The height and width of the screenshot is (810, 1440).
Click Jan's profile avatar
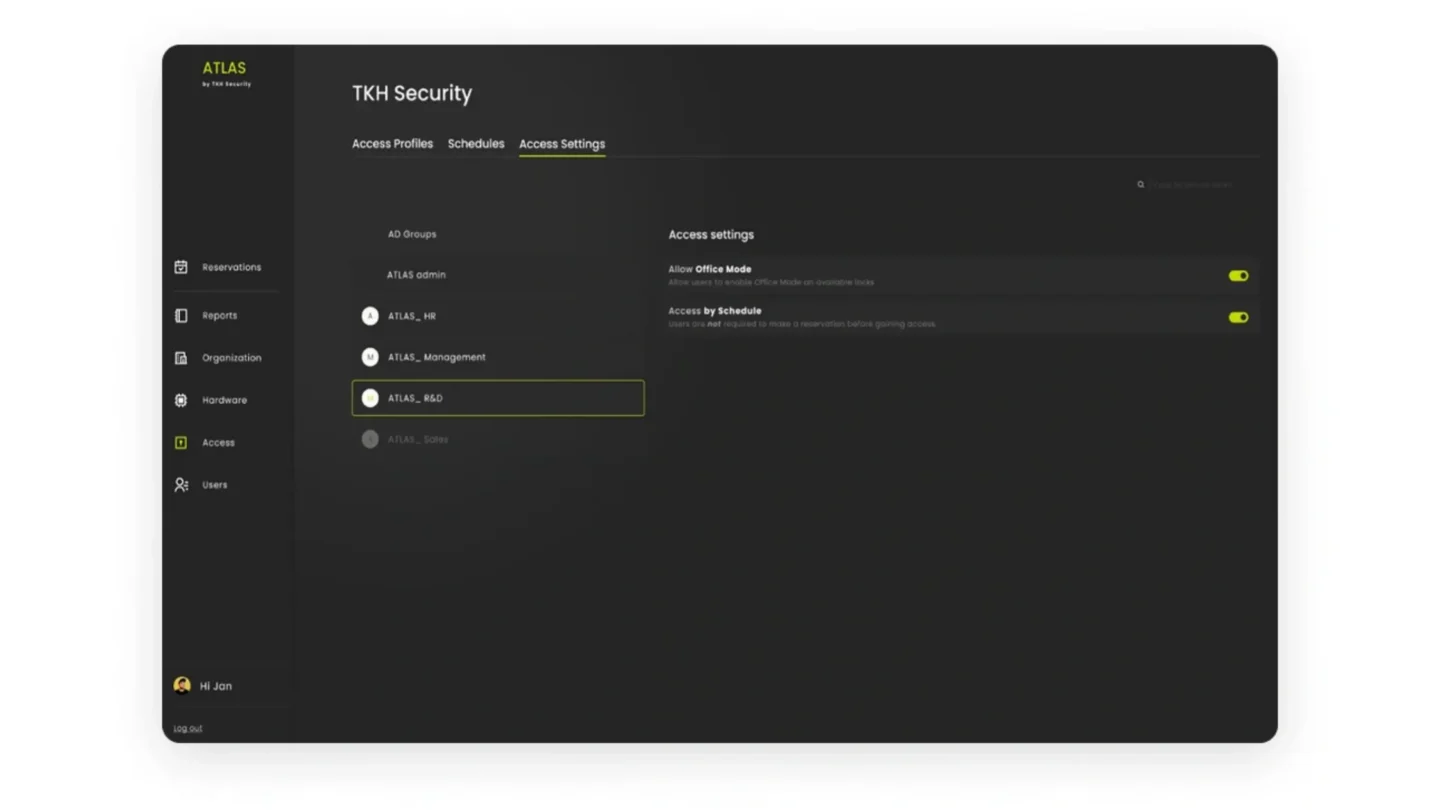coord(182,685)
